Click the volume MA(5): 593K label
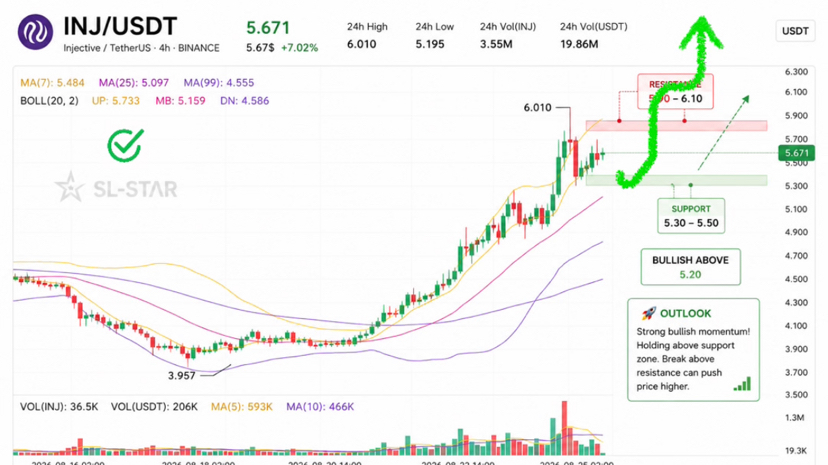Viewport: 828px width, 465px height. pos(241,407)
